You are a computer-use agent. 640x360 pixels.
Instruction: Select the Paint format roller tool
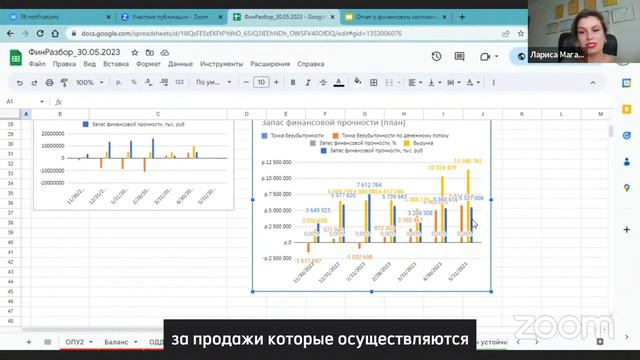point(64,83)
